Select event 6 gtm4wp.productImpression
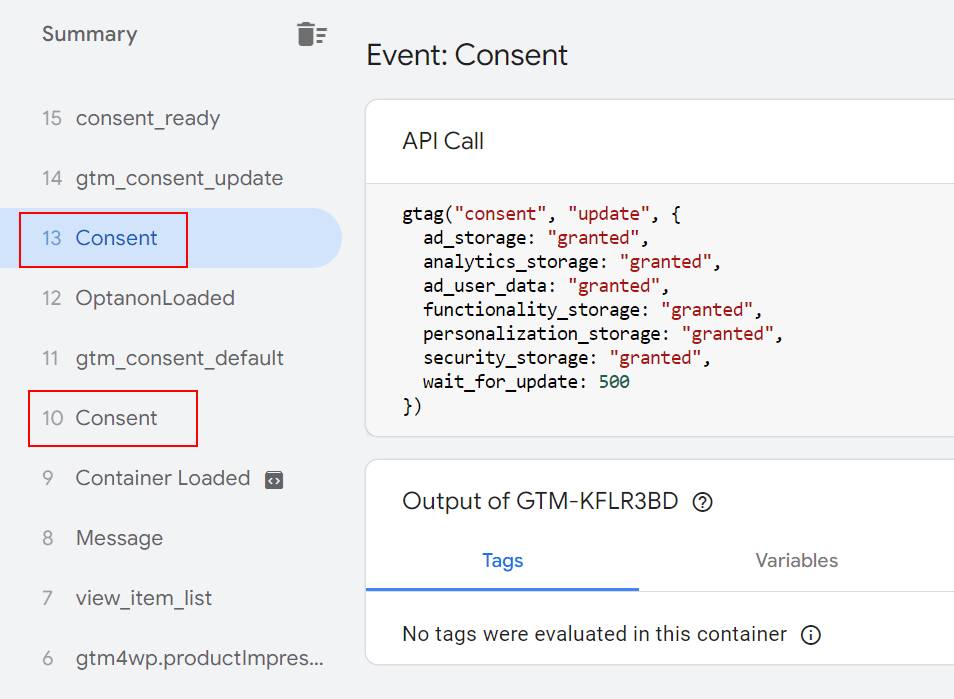 tap(199, 658)
